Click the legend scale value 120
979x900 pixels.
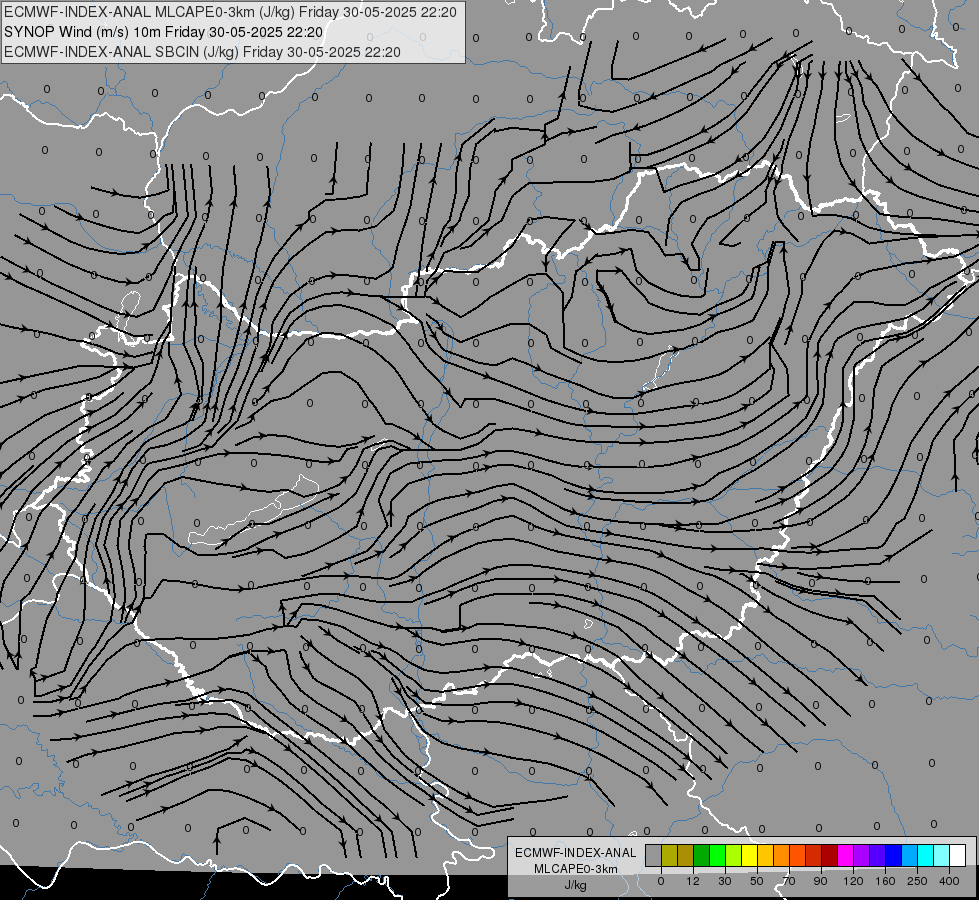pos(853,881)
